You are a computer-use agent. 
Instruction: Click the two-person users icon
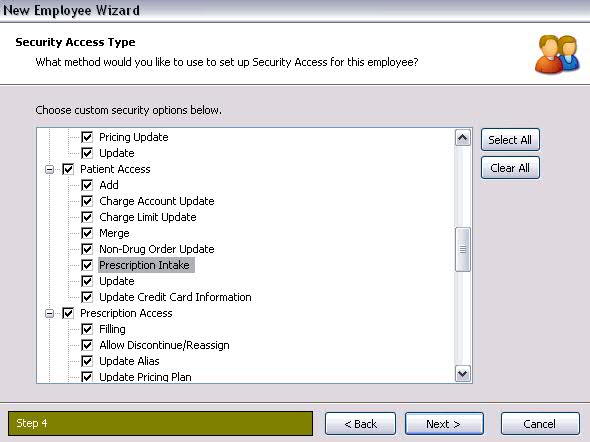(x=558, y=54)
